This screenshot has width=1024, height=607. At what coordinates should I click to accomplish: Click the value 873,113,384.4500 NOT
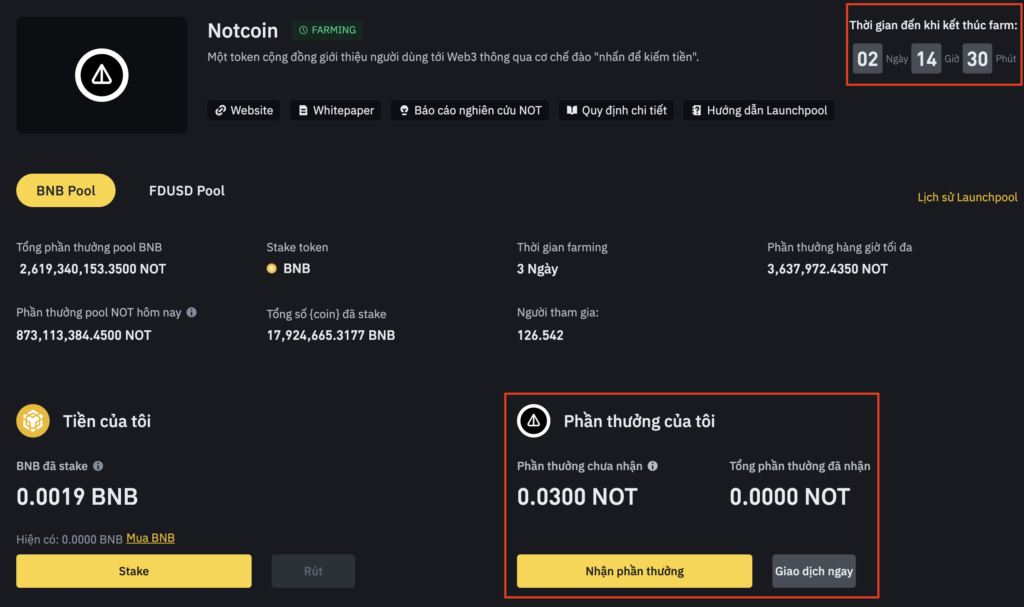(84, 335)
